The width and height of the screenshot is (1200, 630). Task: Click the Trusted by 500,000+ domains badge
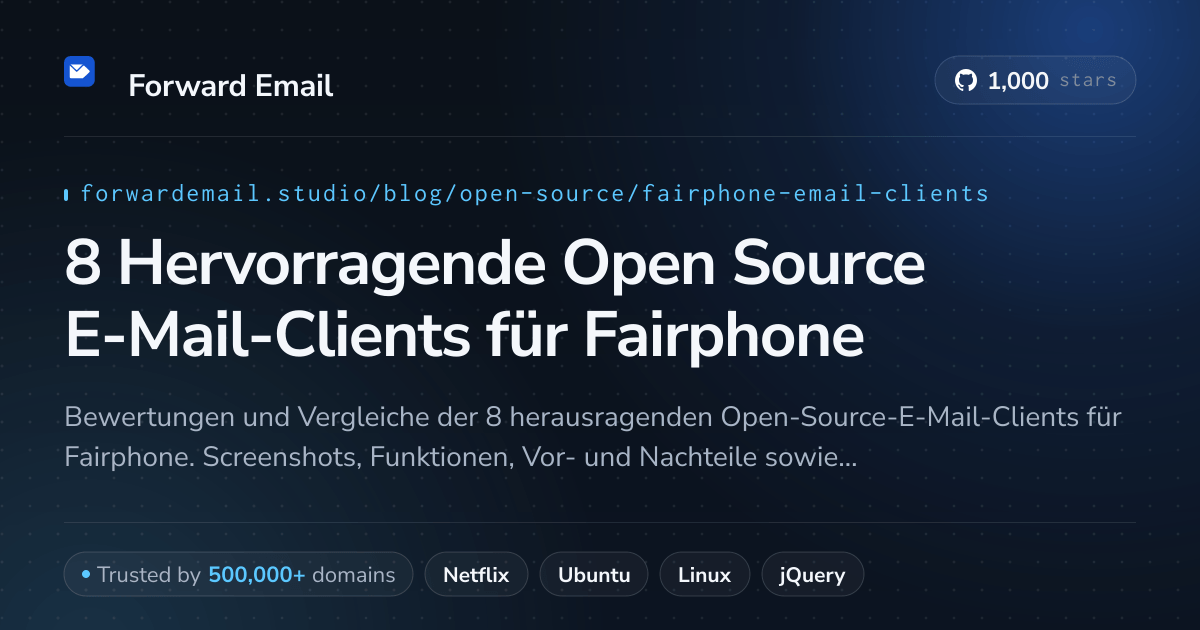coord(238,575)
